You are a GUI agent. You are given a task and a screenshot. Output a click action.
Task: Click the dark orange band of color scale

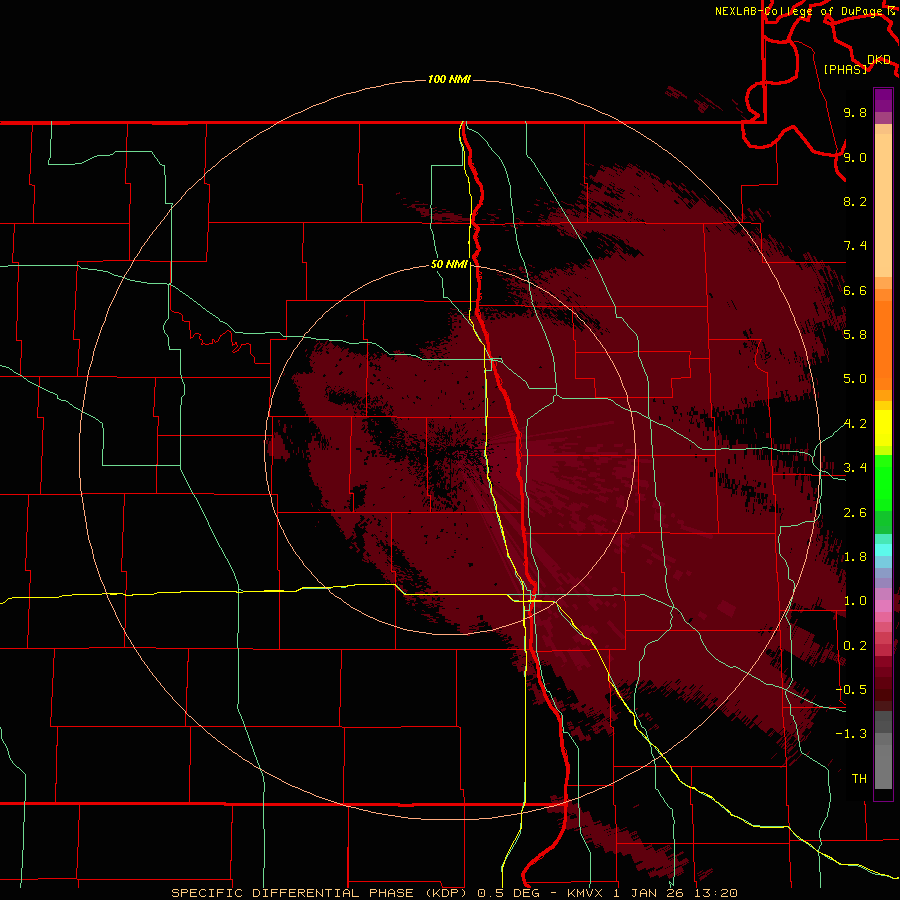pyautogui.click(x=883, y=344)
